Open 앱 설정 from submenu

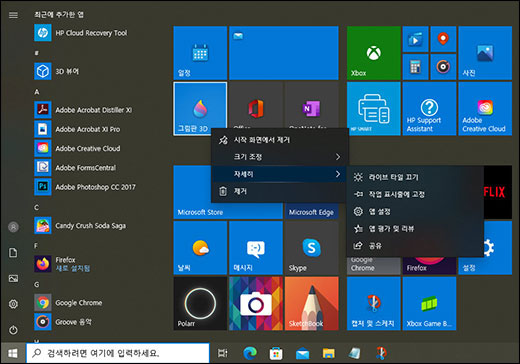point(415,211)
